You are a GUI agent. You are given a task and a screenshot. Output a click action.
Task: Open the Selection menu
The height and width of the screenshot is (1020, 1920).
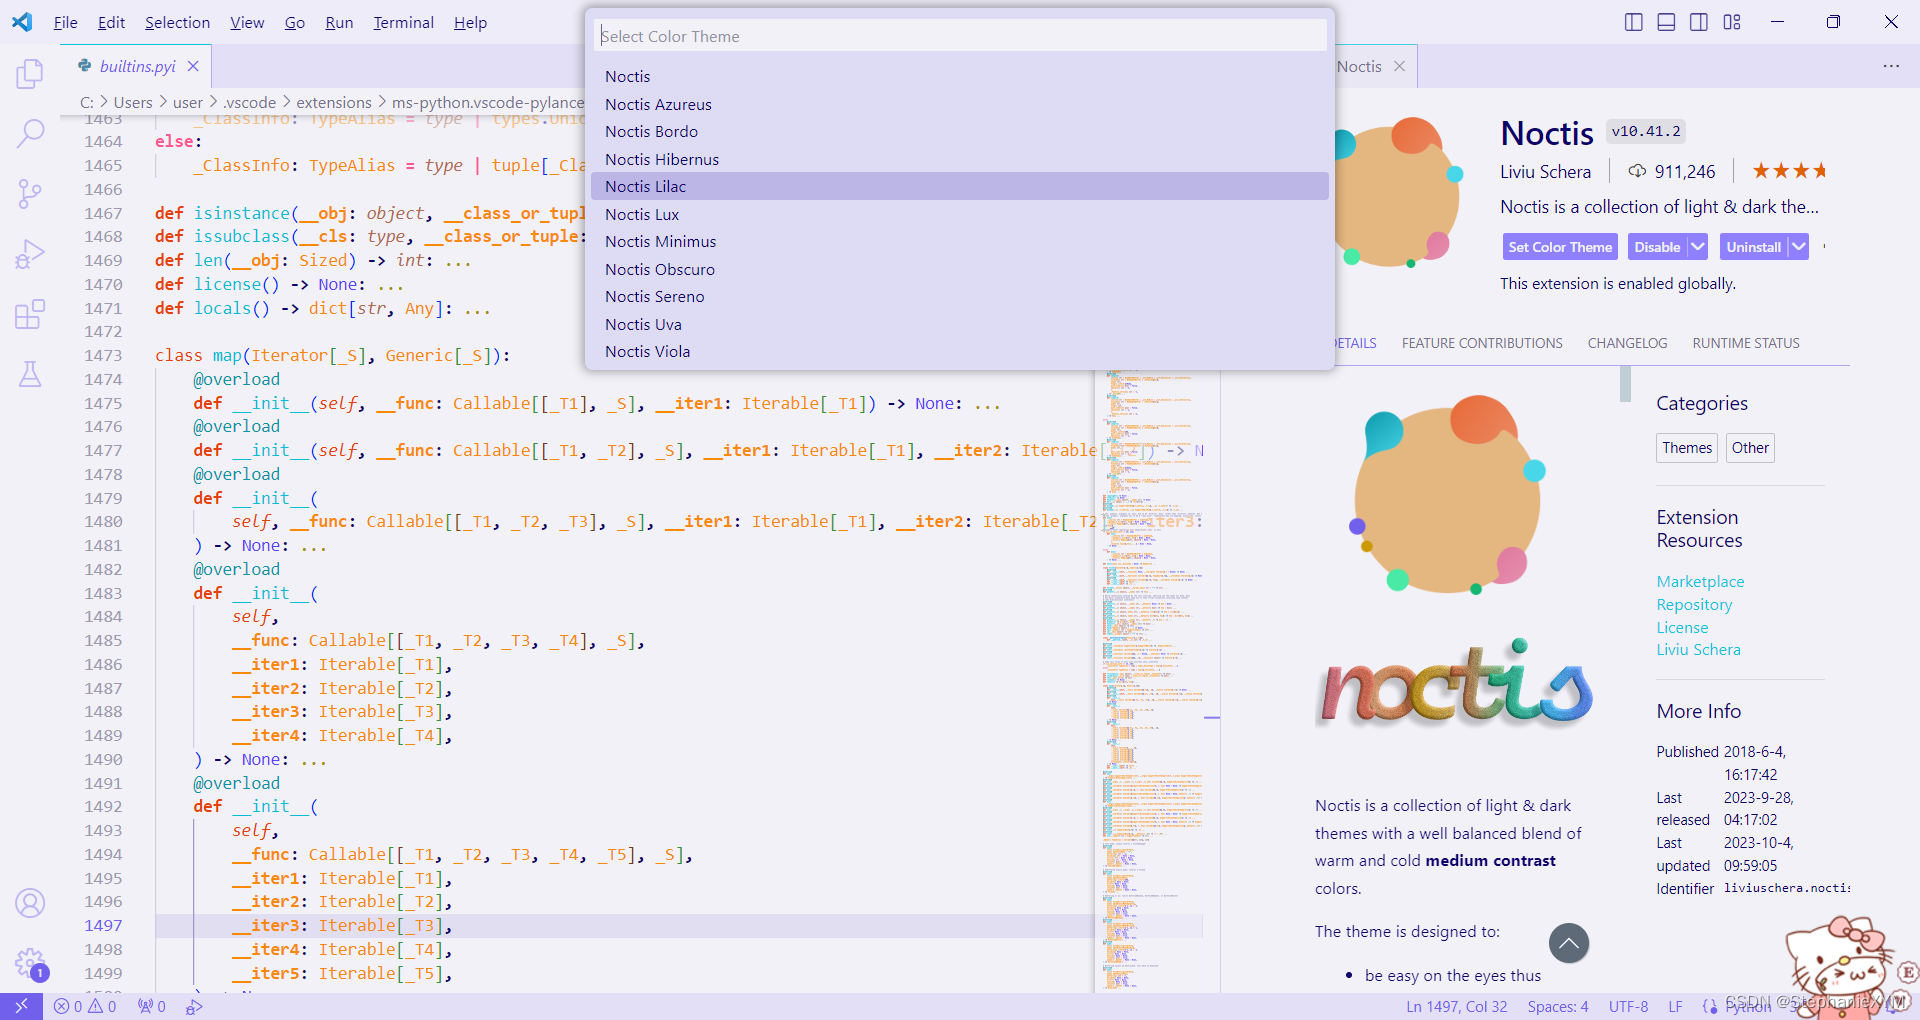coord(177,22)
